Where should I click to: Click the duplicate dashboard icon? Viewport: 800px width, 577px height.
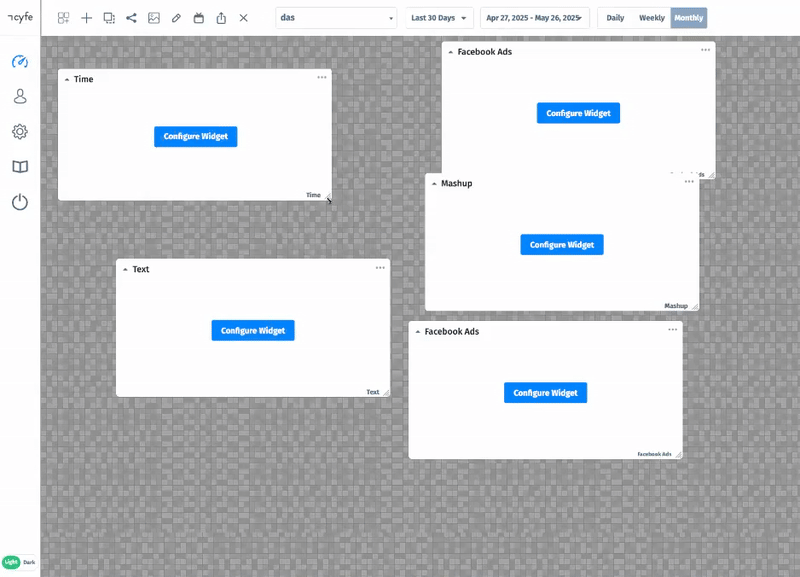(x=109, y=18)
